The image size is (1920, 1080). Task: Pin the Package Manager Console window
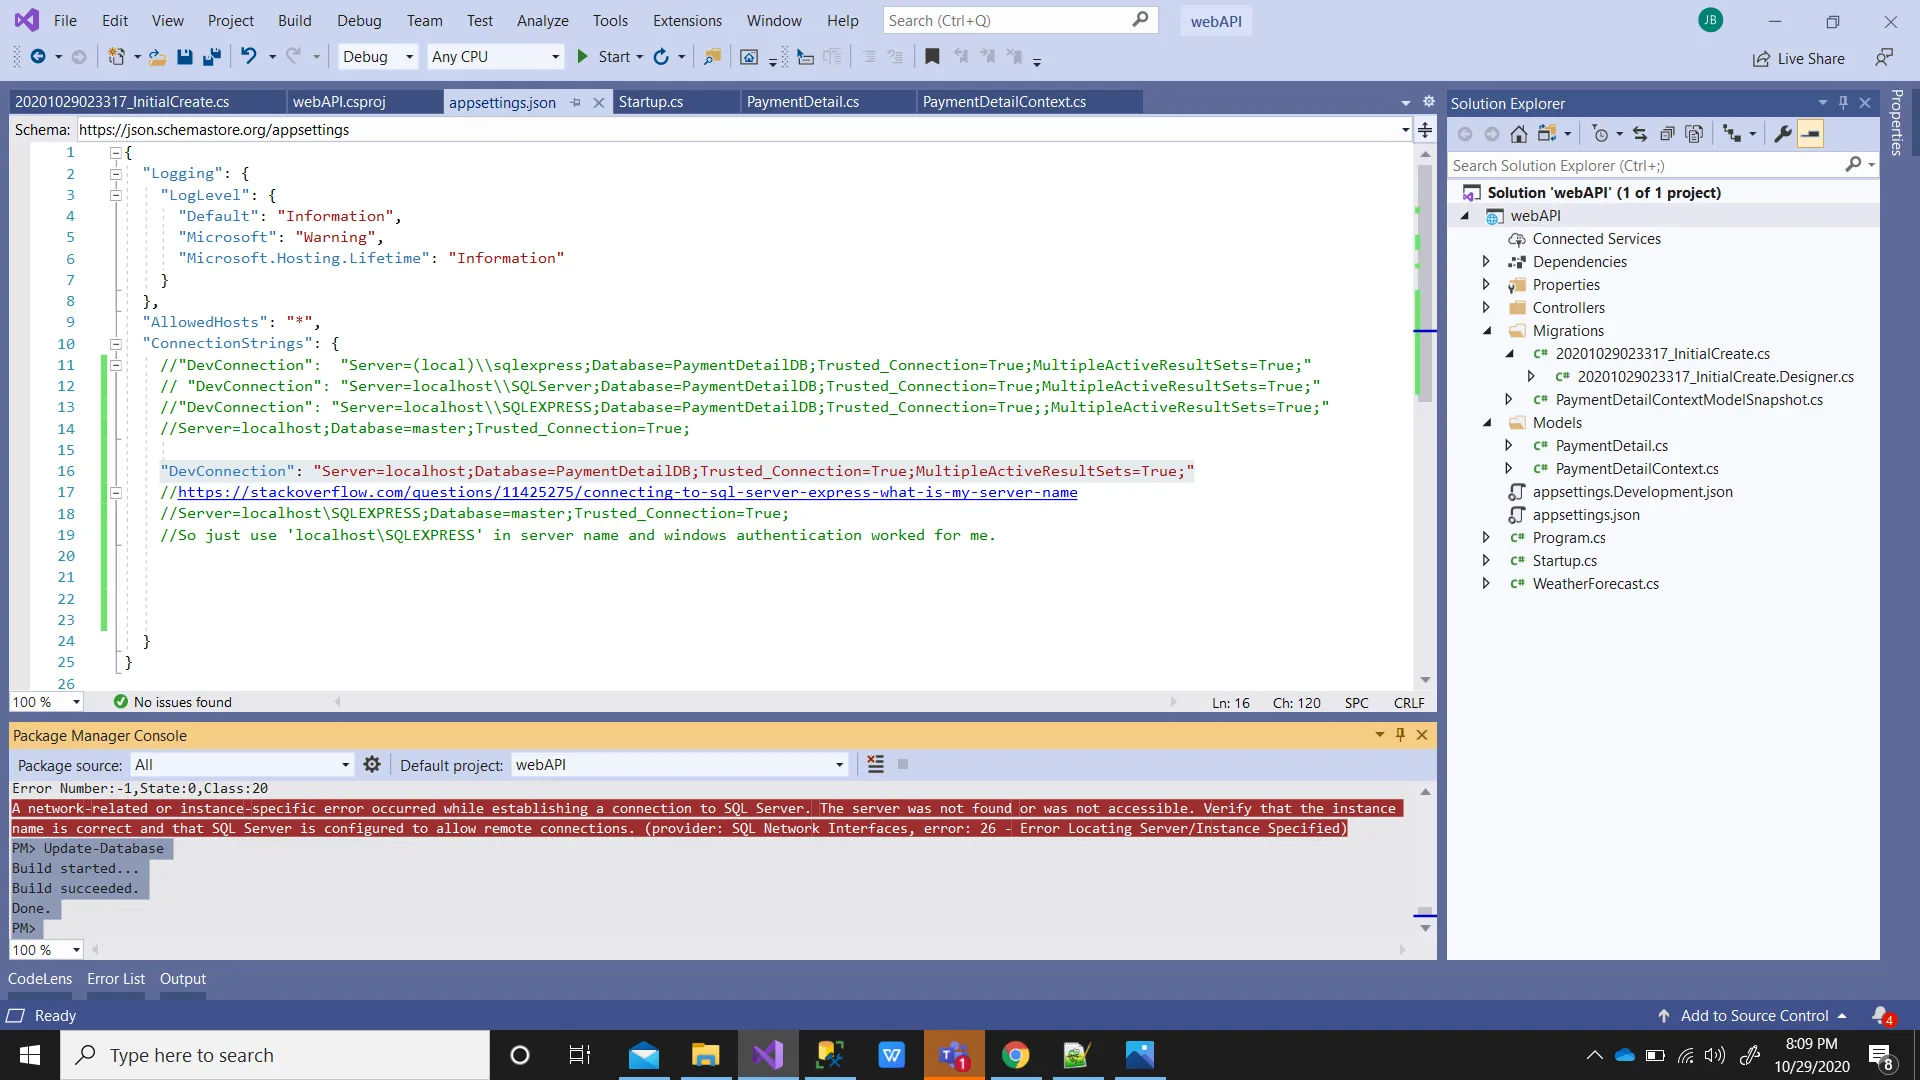1400,735
